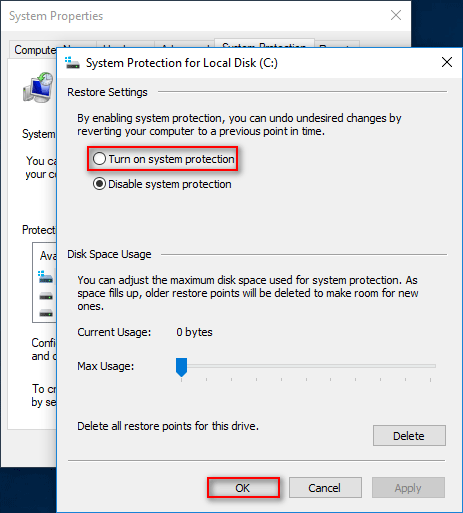Select the Windows system drive icon in list
Viewport: 463px width, 513px height.
click(x=46, y=277)
